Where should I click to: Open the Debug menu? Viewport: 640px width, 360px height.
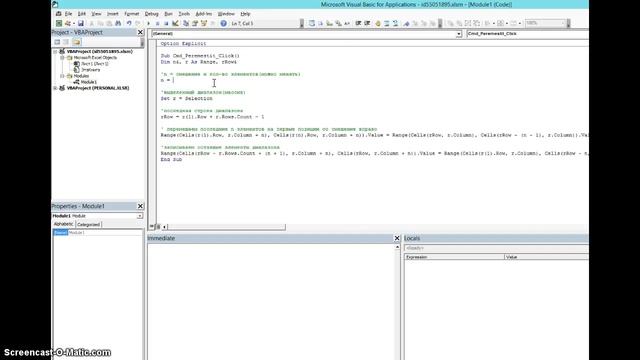click(x=151, y=14)
